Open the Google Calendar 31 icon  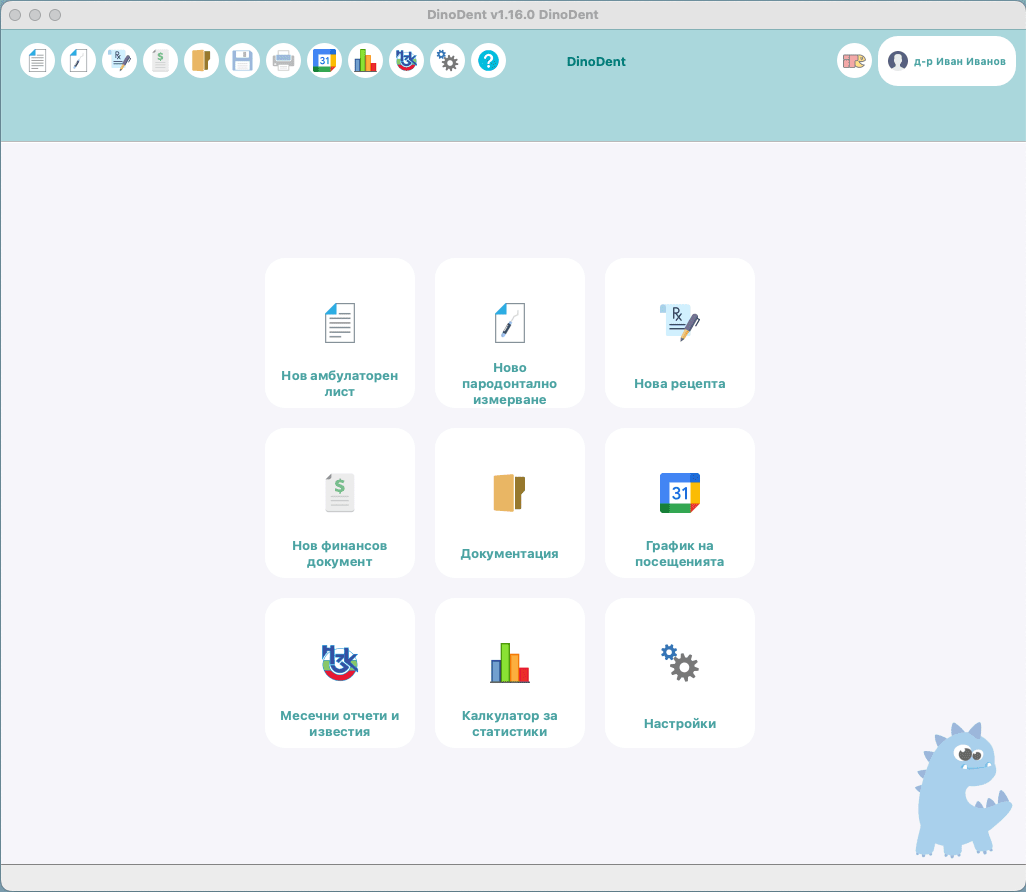(324, 61)
